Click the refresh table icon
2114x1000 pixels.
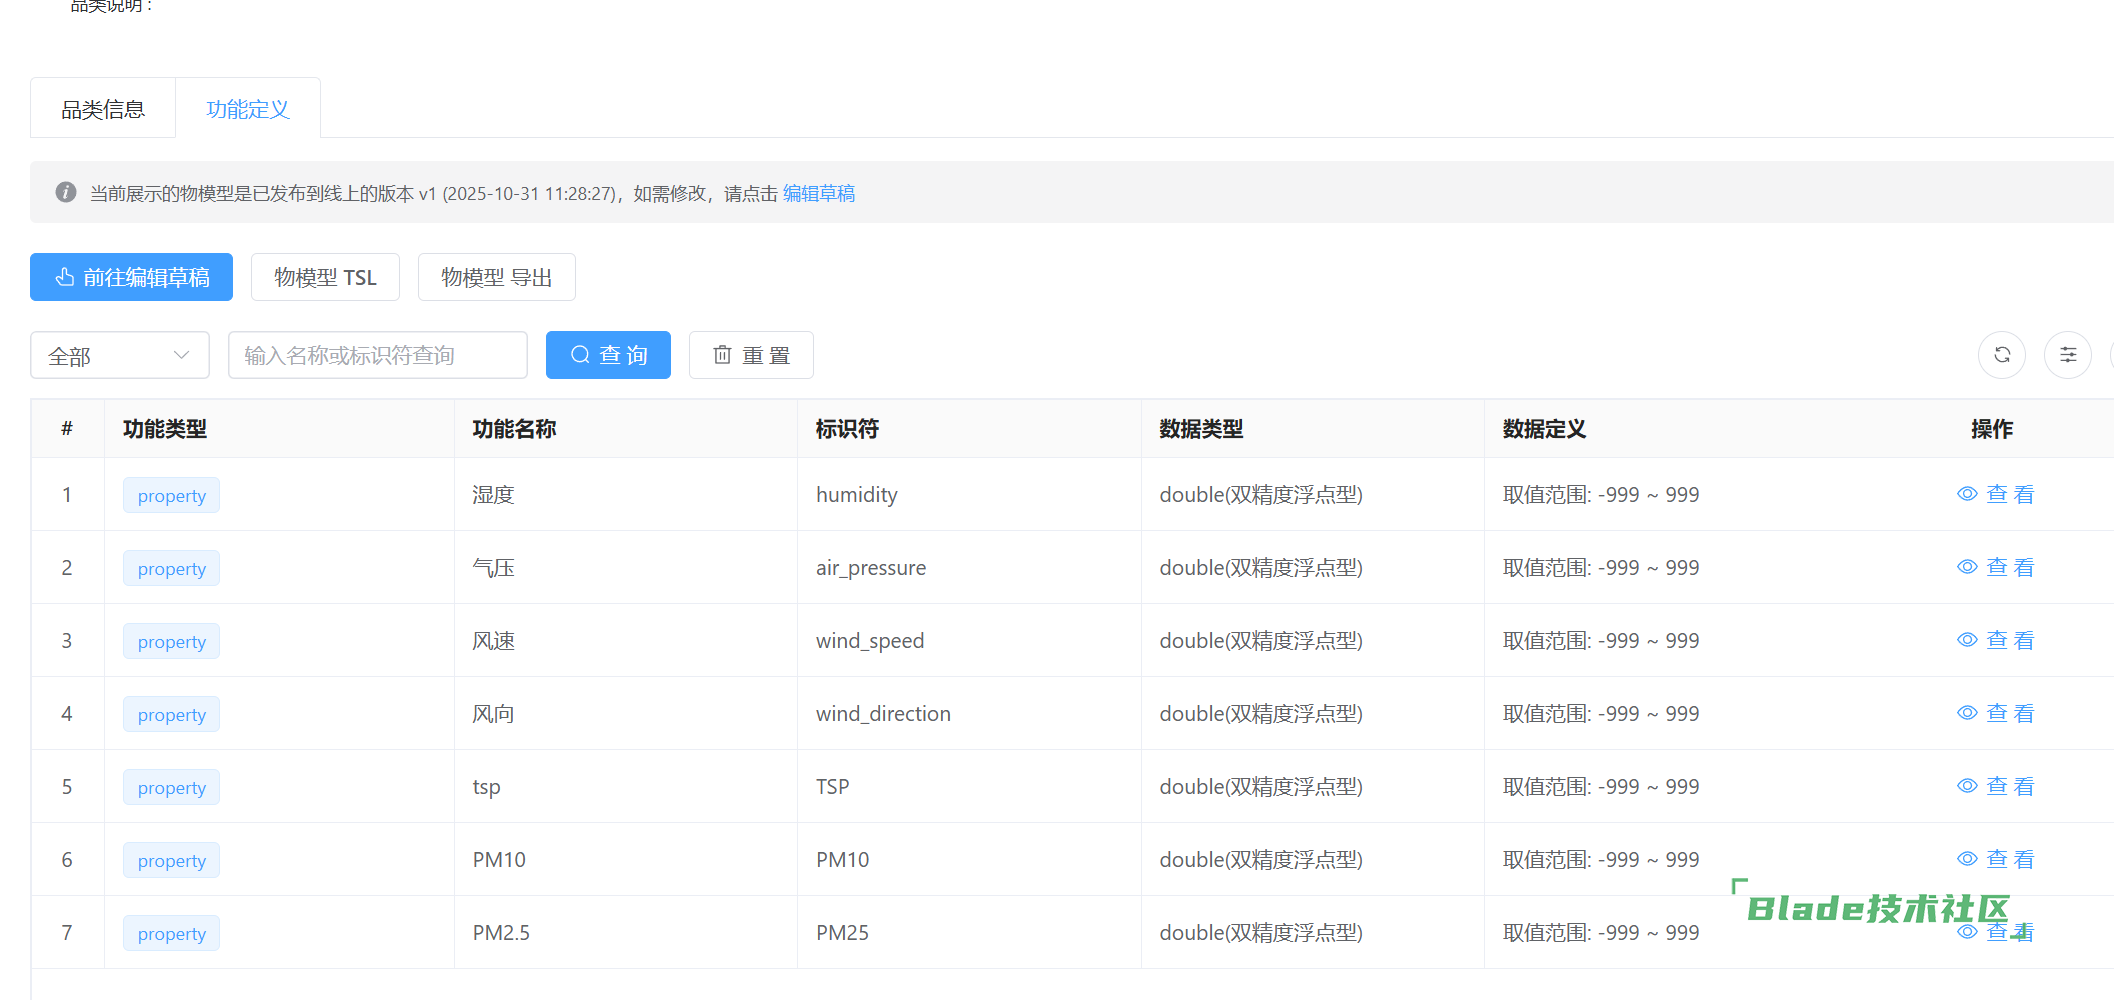[x=2001, y=355]
